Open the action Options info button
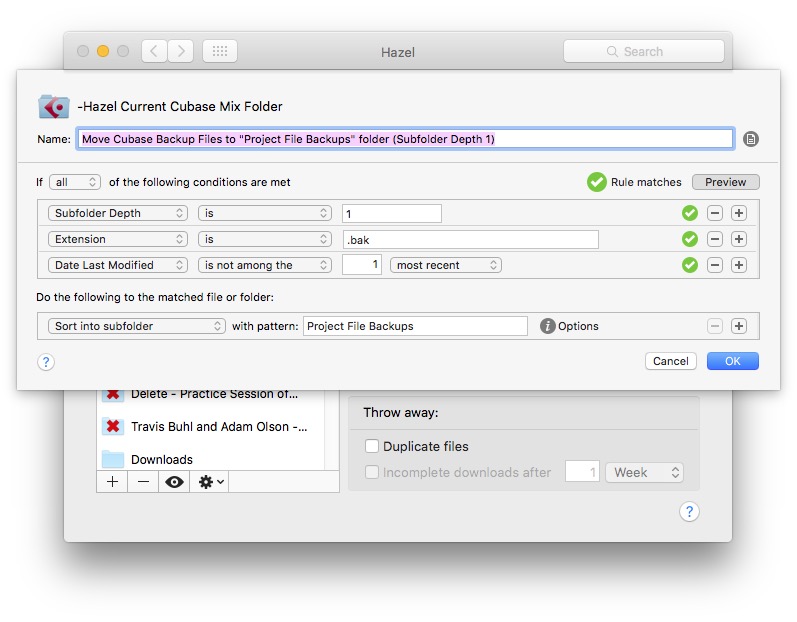This screenshot has width=797, height=622. tap(547, 326)
